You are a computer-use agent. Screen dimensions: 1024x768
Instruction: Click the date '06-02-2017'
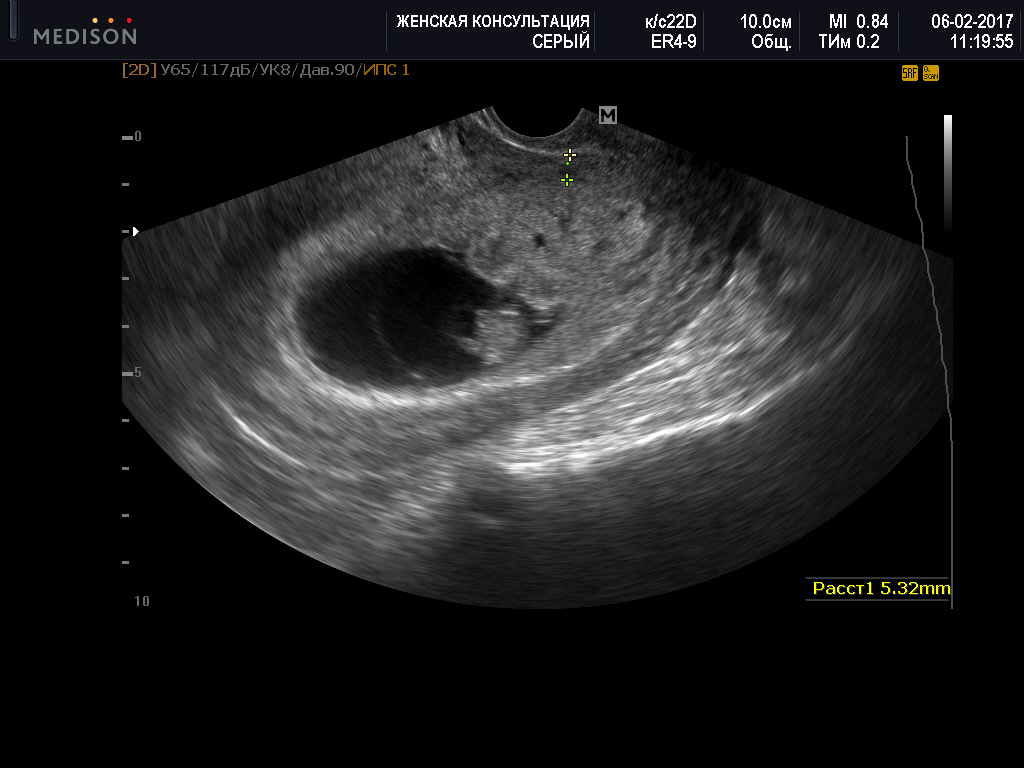click(972, 22)
